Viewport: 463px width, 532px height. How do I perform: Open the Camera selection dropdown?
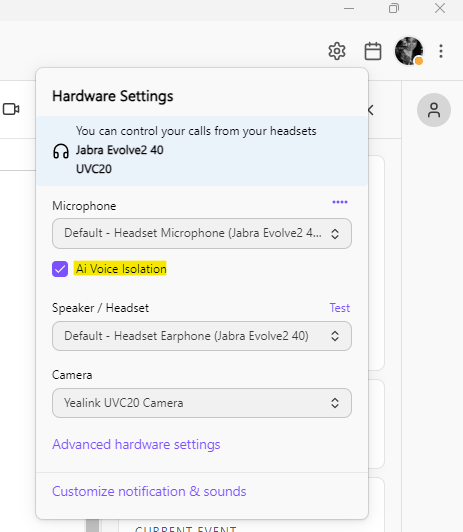pos(202,403)
